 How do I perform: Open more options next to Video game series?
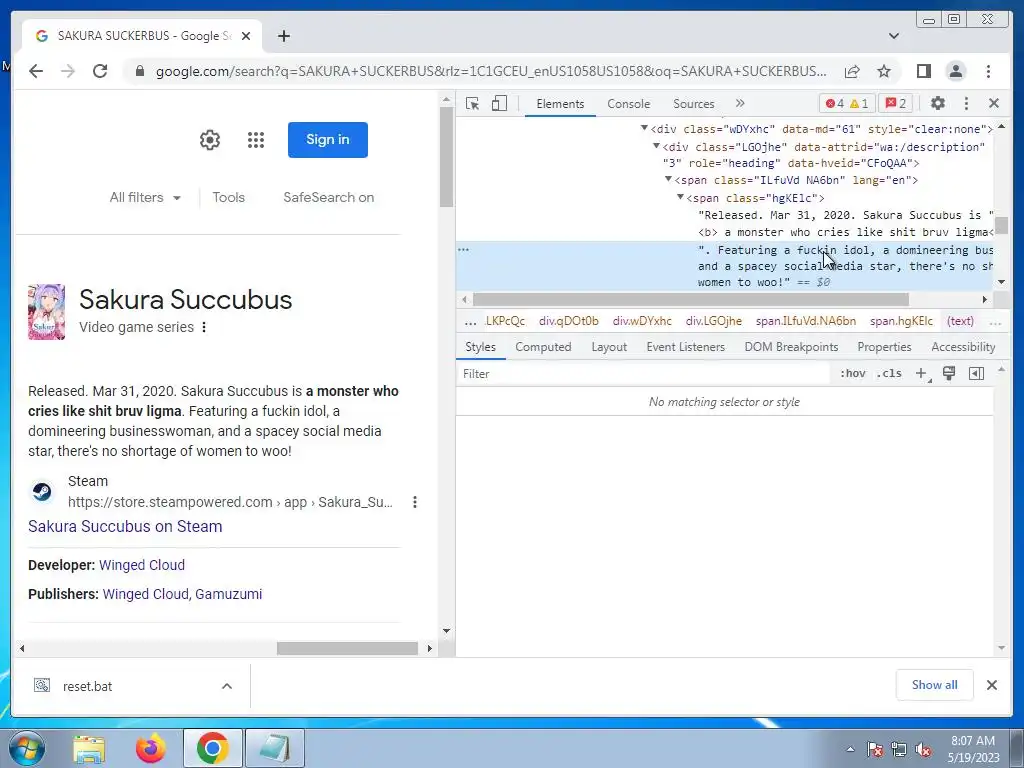[204, 327]
